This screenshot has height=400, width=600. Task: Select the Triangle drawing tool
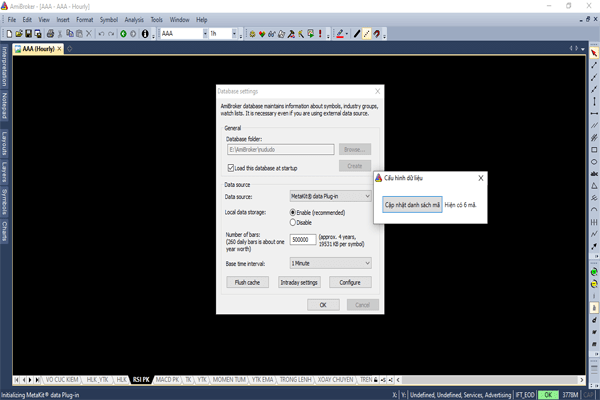[594, 186]
